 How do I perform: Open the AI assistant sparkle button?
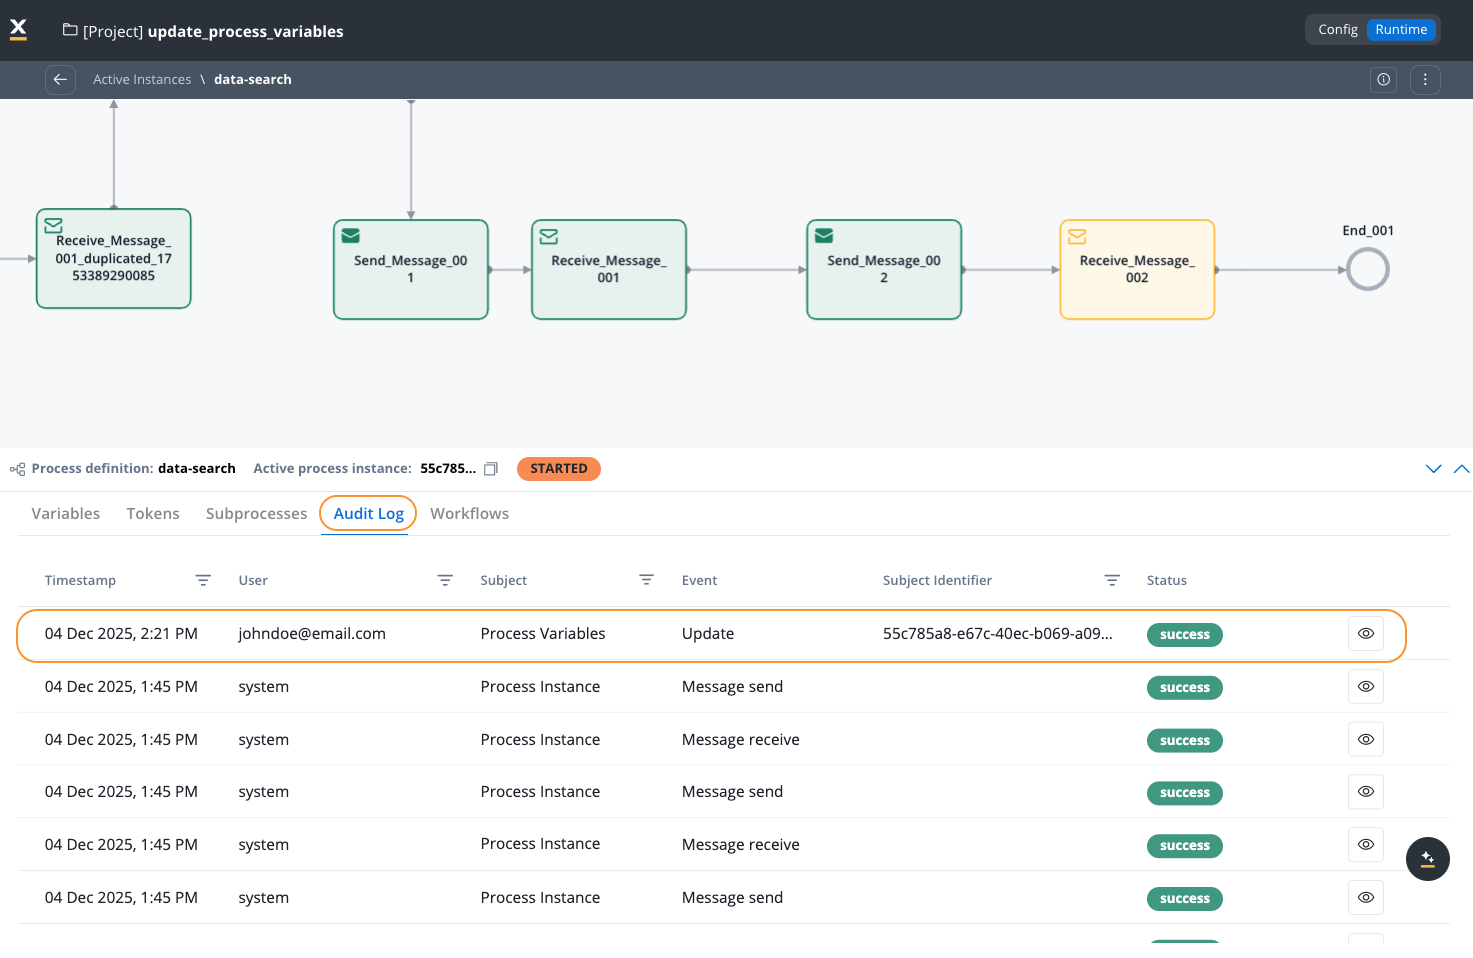coord(1427,859)
